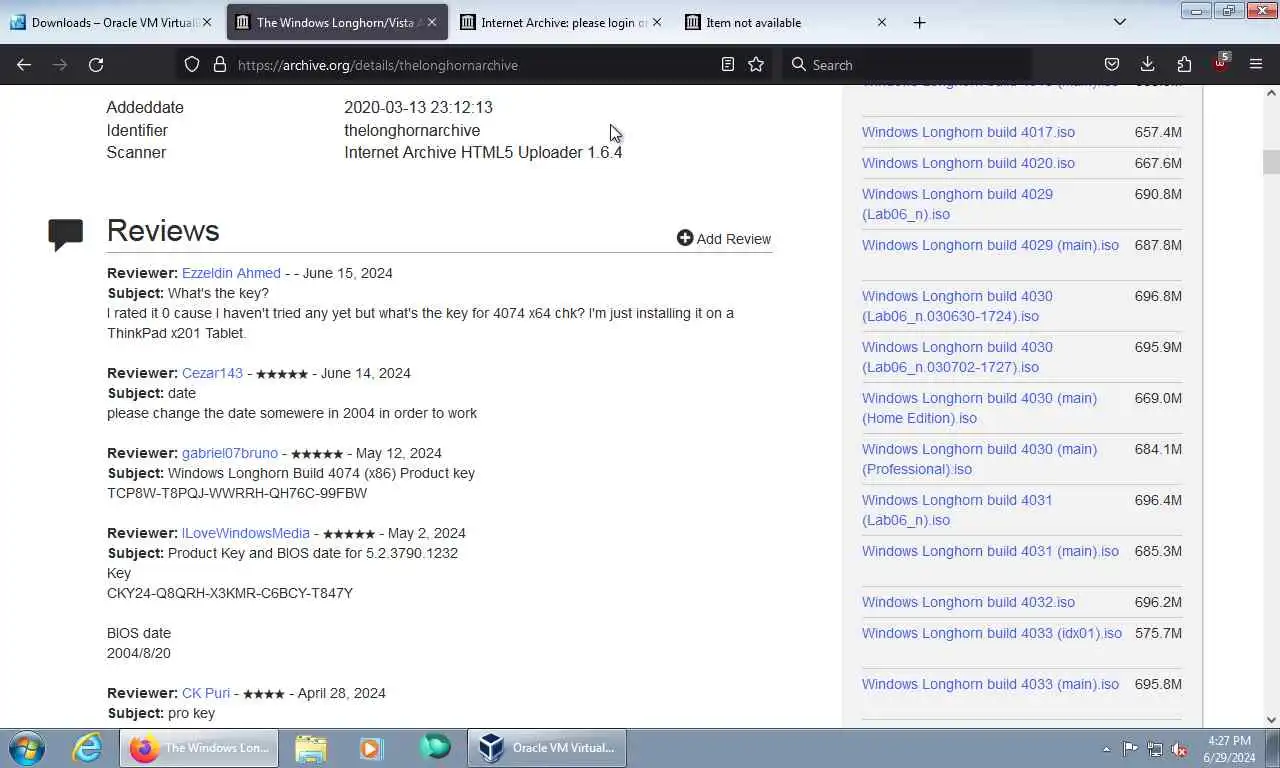Open reviewer ILoveWindowsMedia profile
1280x768 pixels.
pyautogui.click(x=246, y=533)
